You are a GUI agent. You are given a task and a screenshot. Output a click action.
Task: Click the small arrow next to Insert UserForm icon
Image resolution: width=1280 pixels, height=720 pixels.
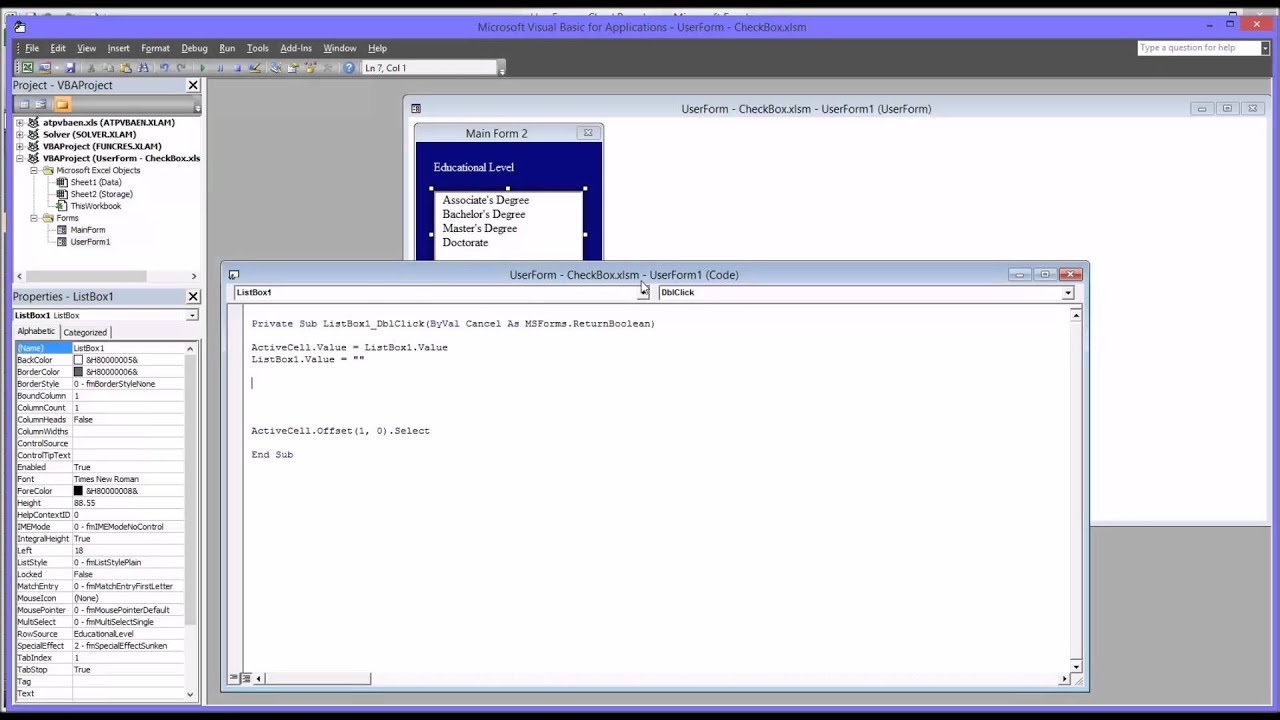pos(56,68)
